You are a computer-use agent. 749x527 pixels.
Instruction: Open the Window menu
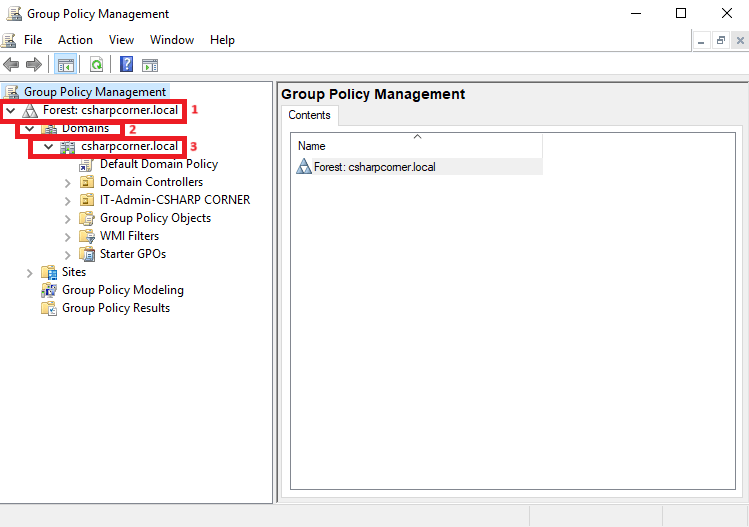click(172, 40)
